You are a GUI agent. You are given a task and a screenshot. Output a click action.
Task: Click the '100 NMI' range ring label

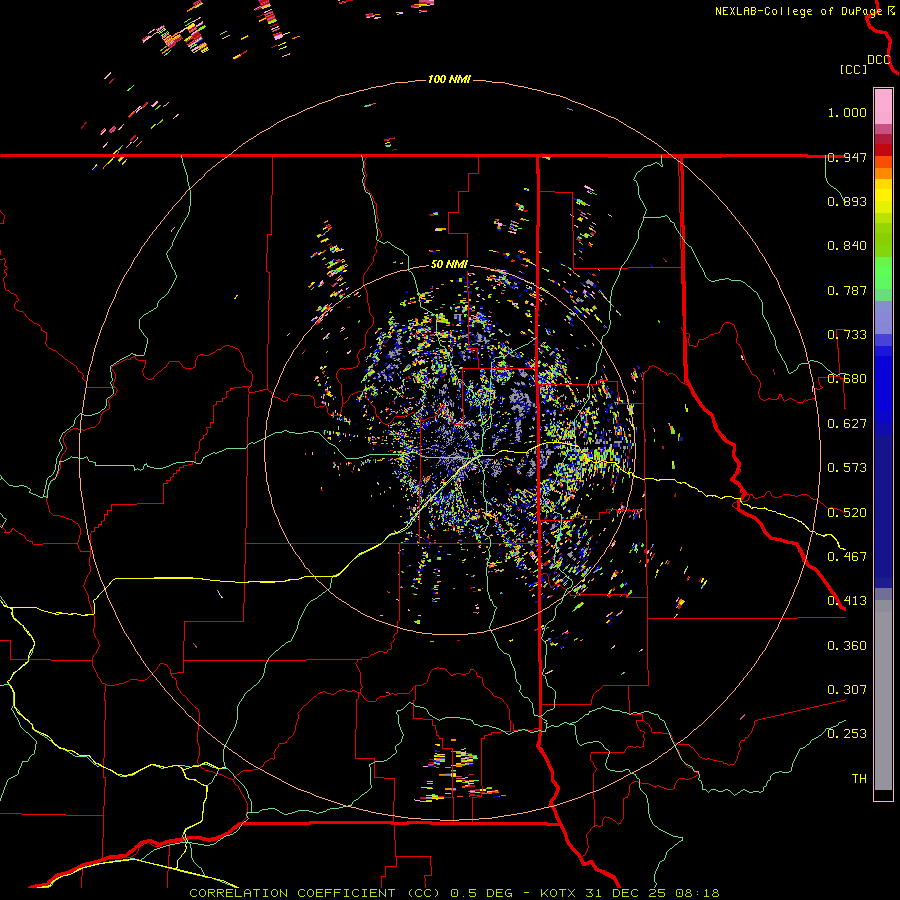tap(449, 79)
